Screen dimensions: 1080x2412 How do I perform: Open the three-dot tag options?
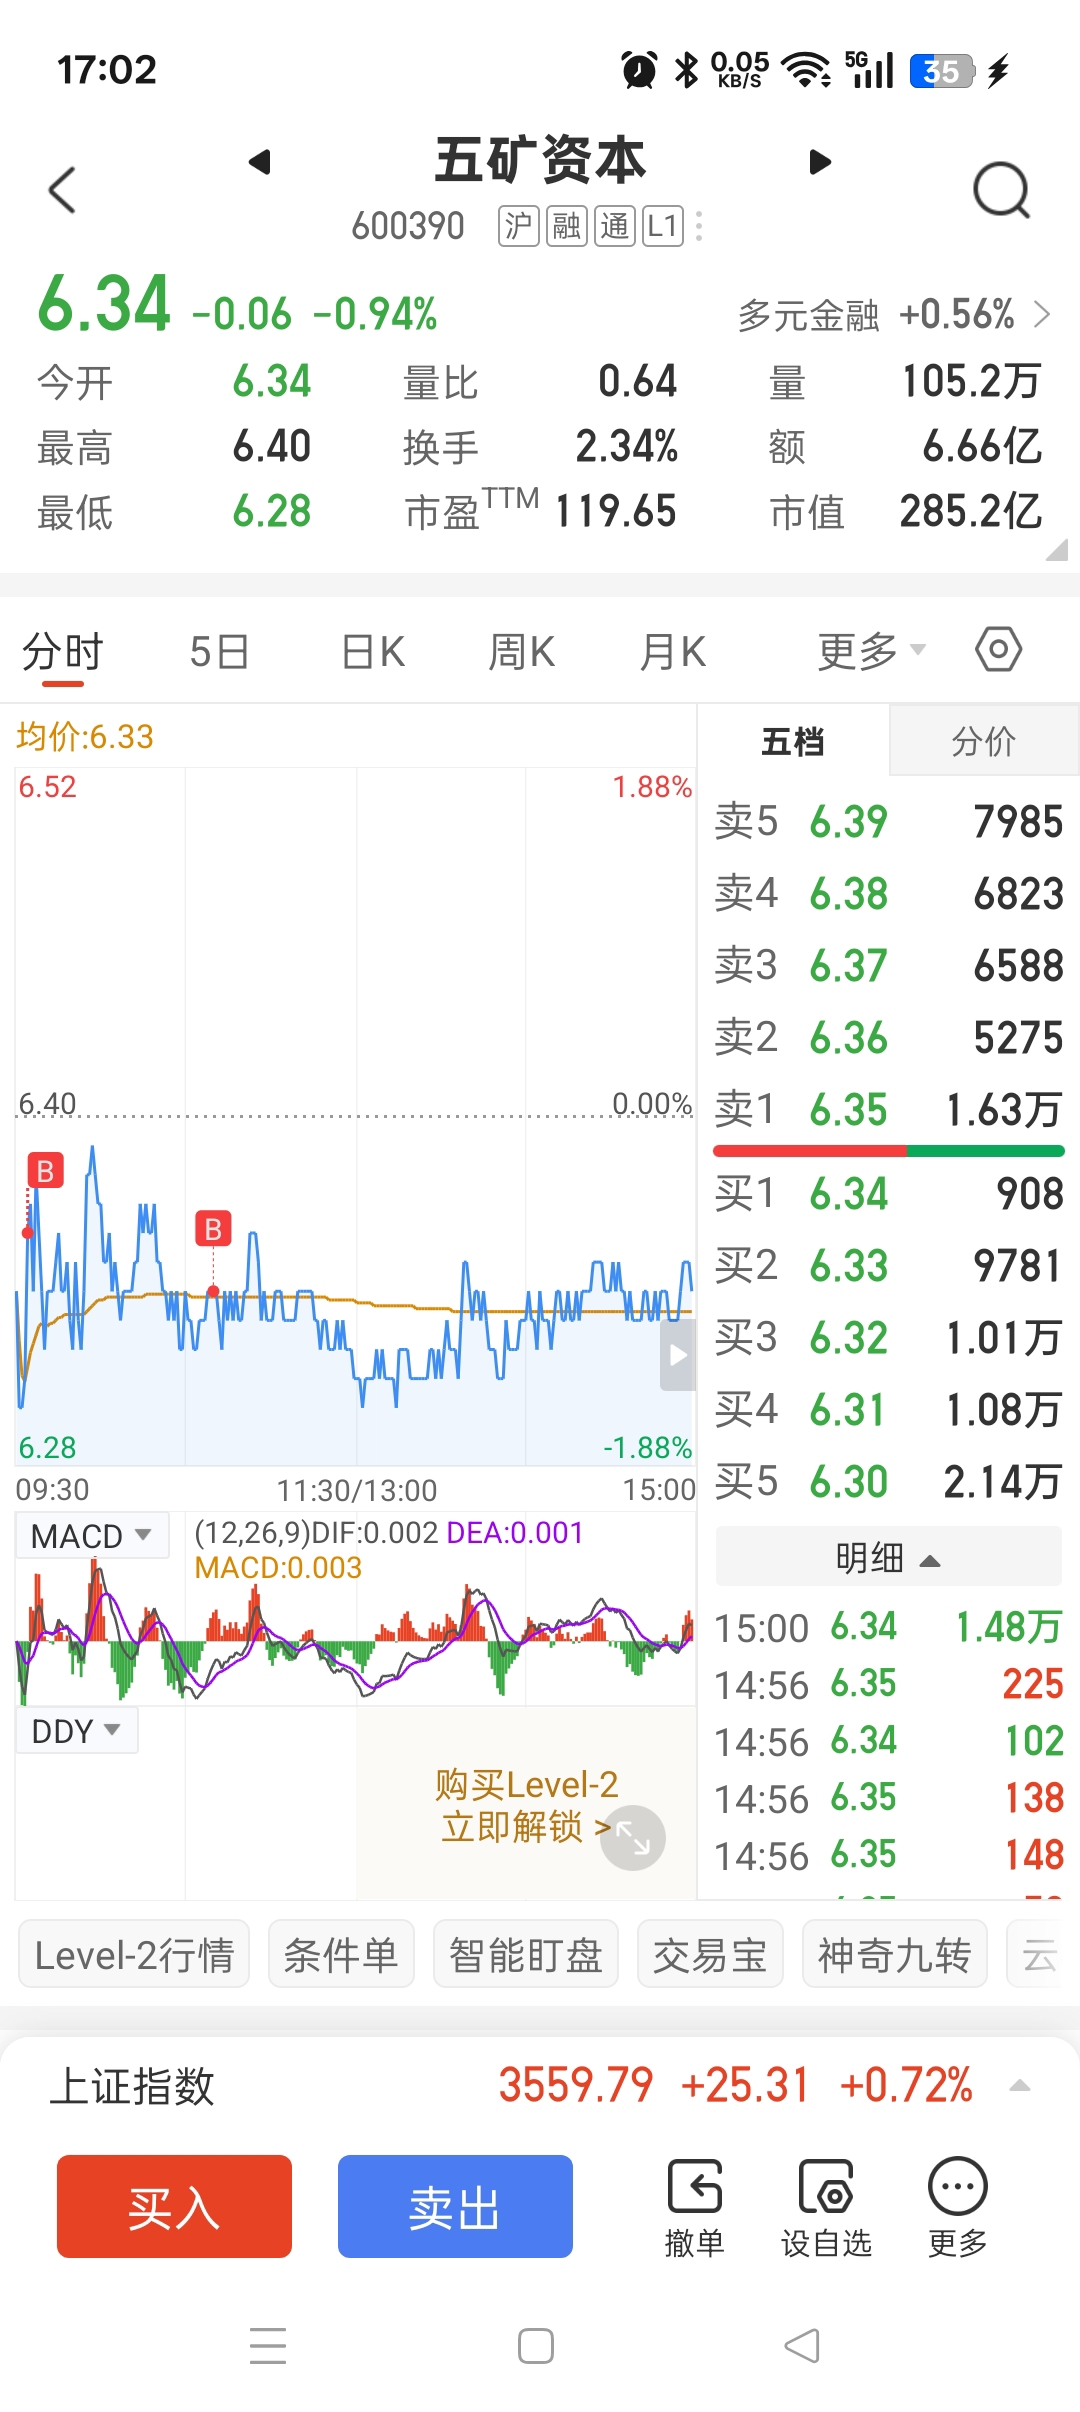coord(699,226)
